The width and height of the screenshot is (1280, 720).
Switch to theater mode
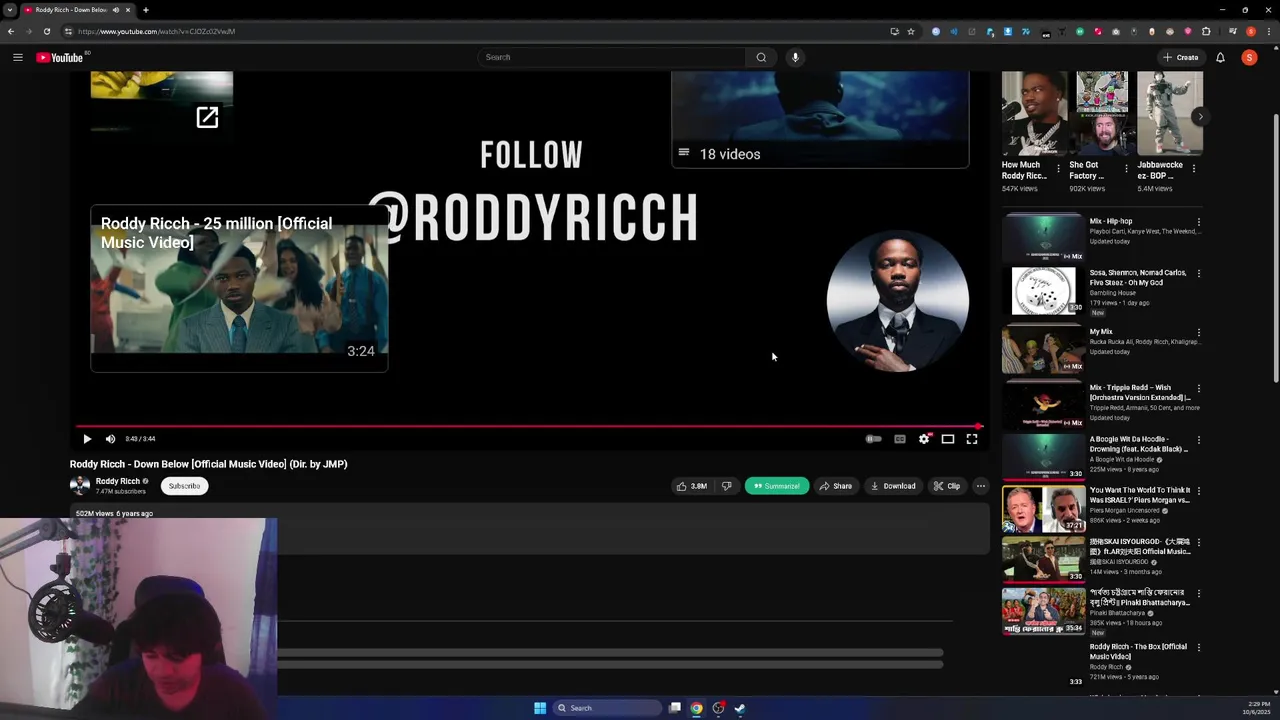948,439
